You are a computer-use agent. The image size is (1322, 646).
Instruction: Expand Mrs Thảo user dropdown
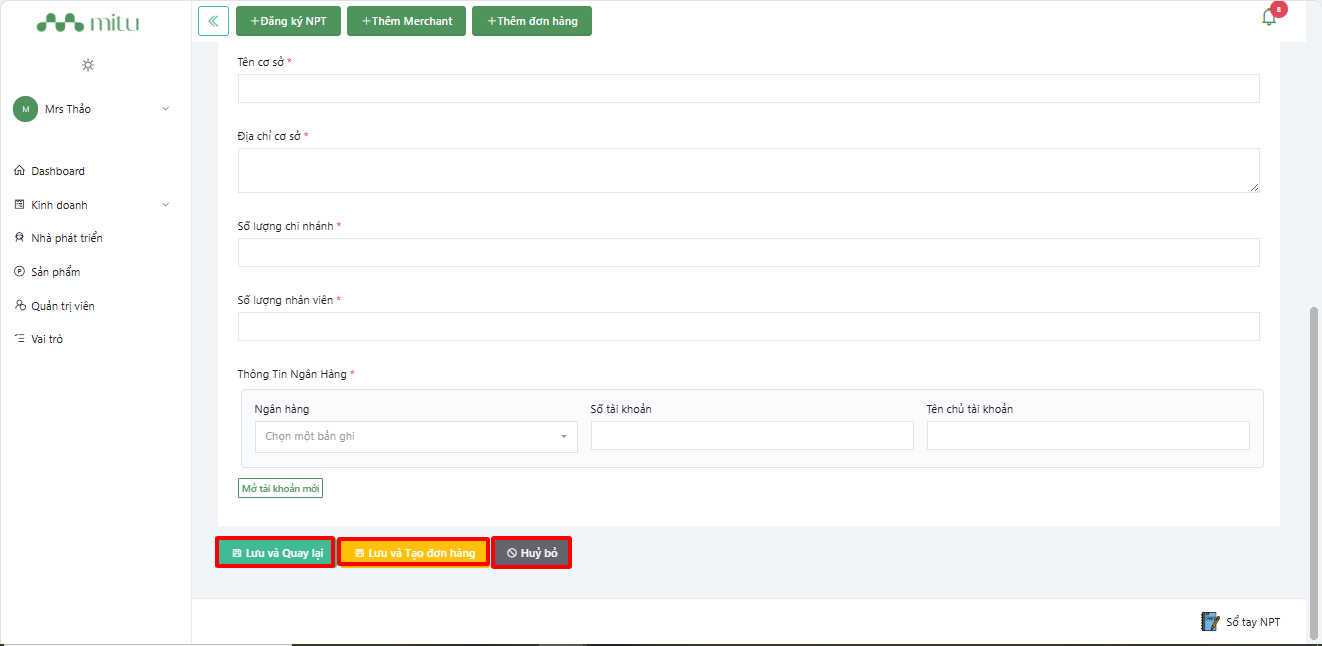(x=165, y=109)
